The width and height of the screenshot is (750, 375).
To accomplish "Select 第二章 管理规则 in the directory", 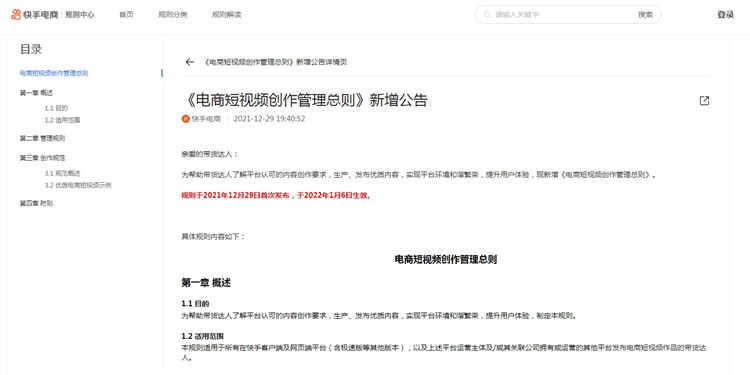I will click(43, 138).
